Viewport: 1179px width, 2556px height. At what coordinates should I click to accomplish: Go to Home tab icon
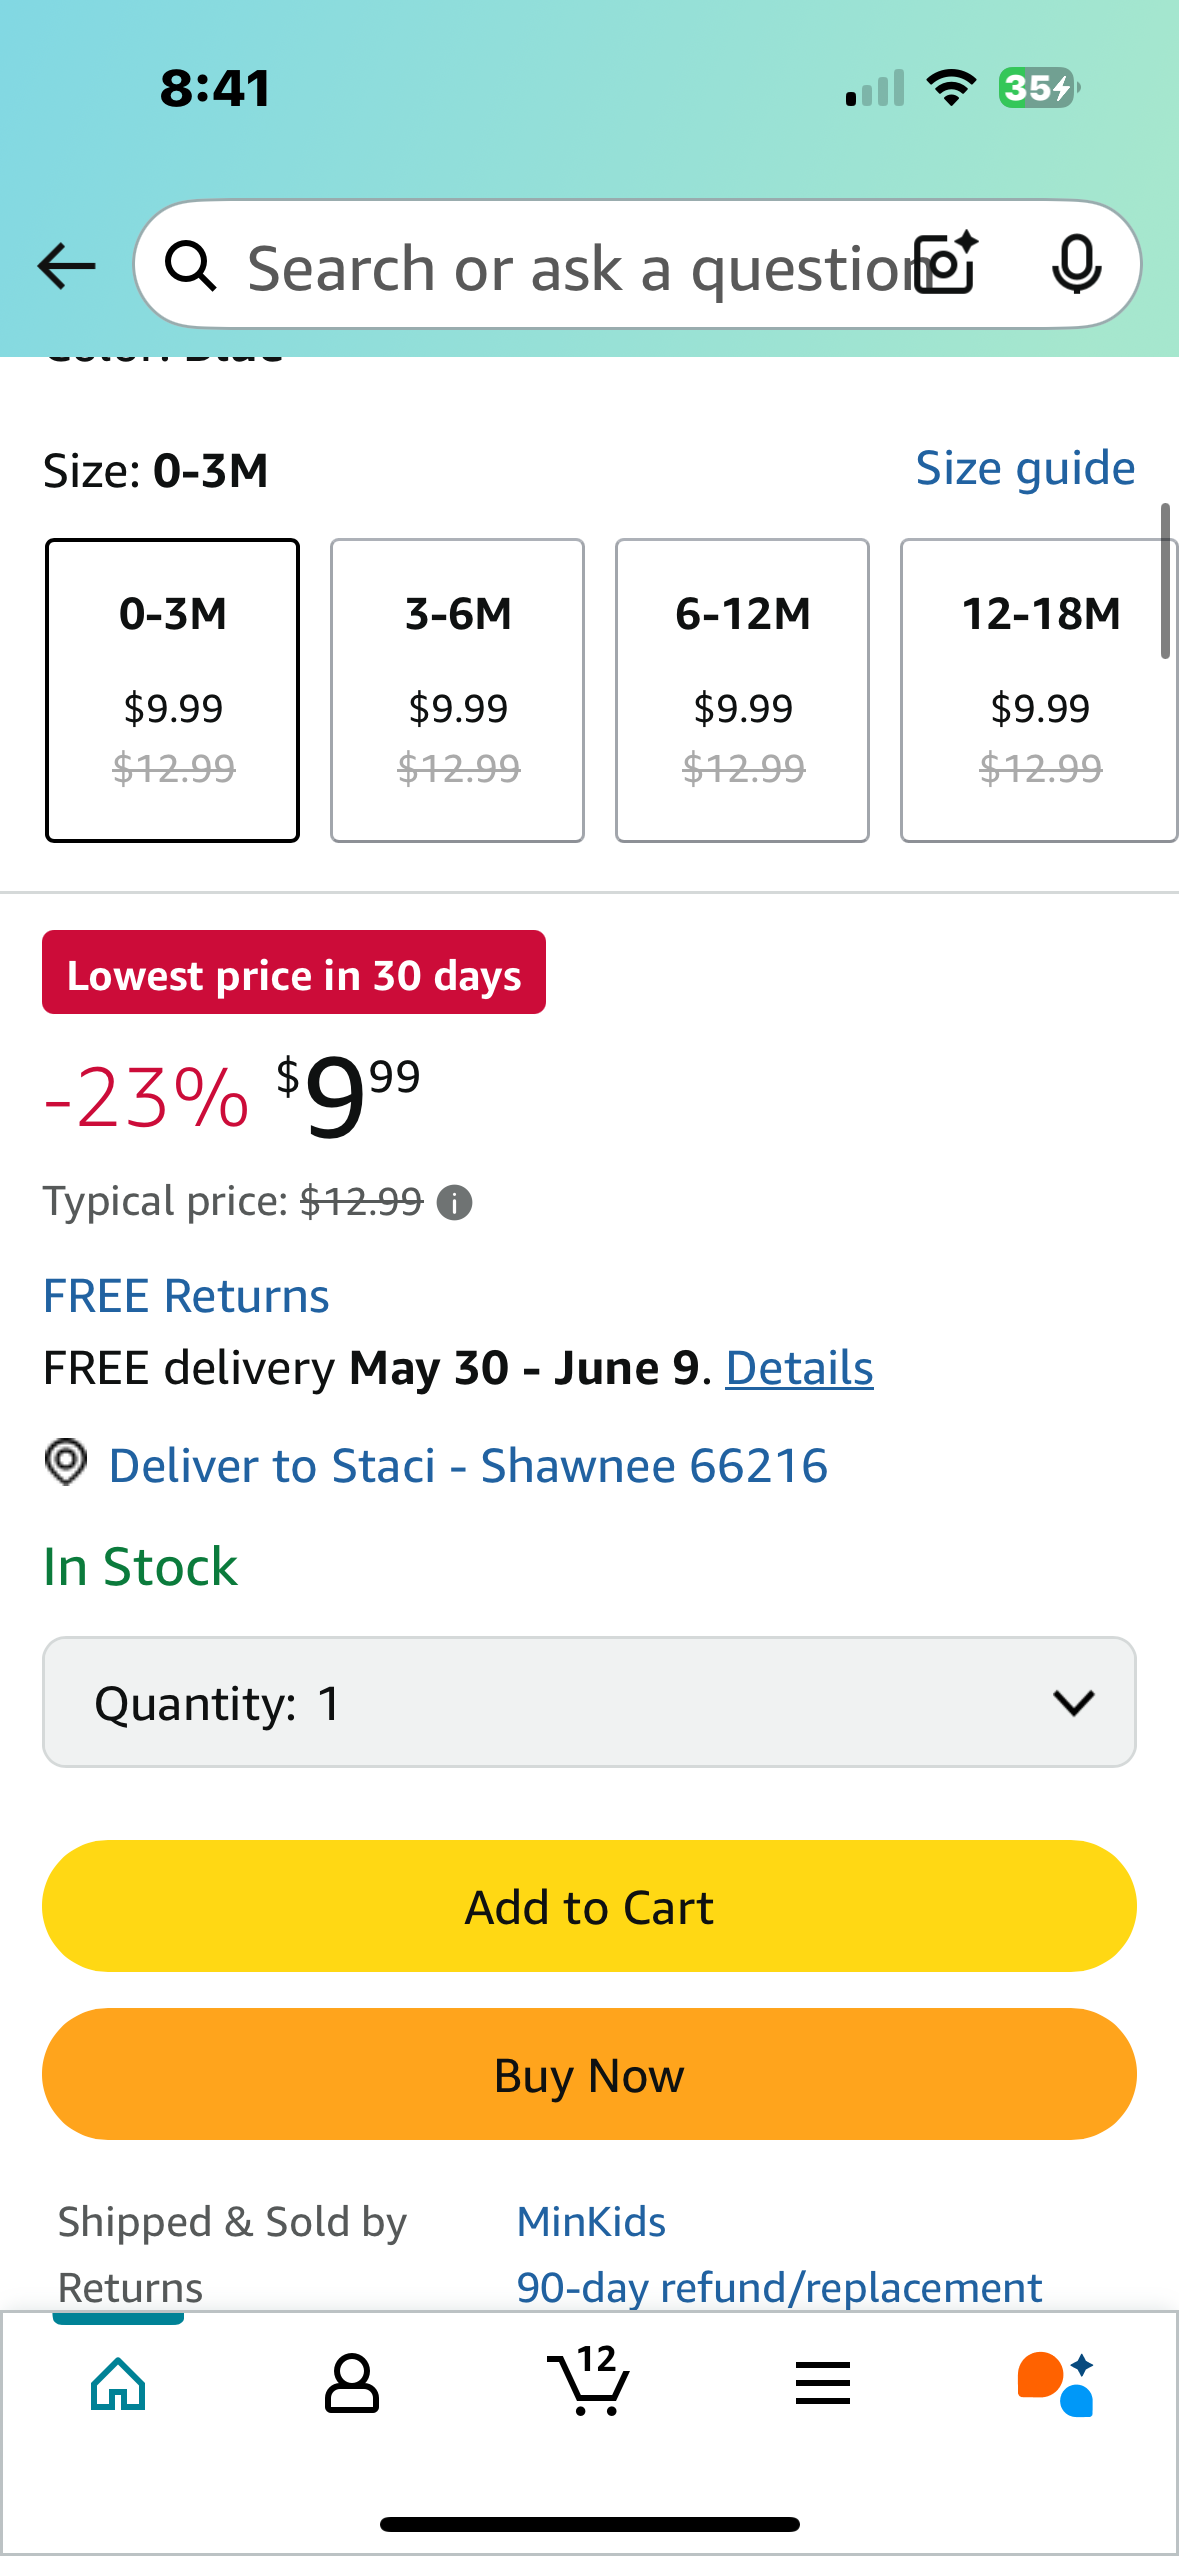pyautogui.click(x=118, y=2384)
